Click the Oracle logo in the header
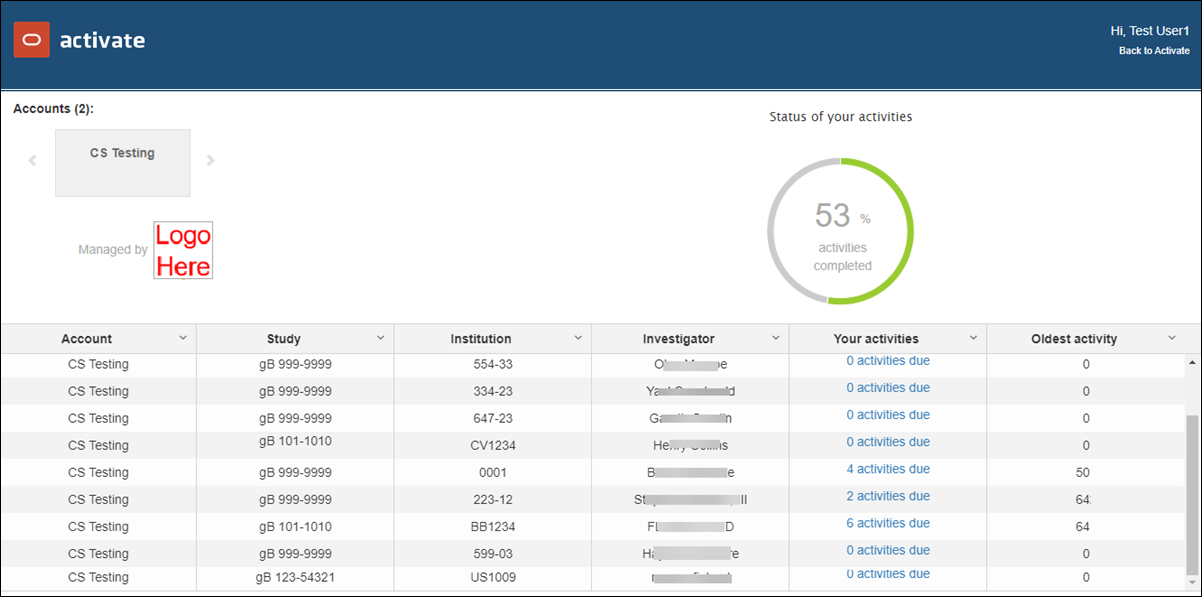The height and width of the screenshot is (597, 1202). tap(30, 39)
